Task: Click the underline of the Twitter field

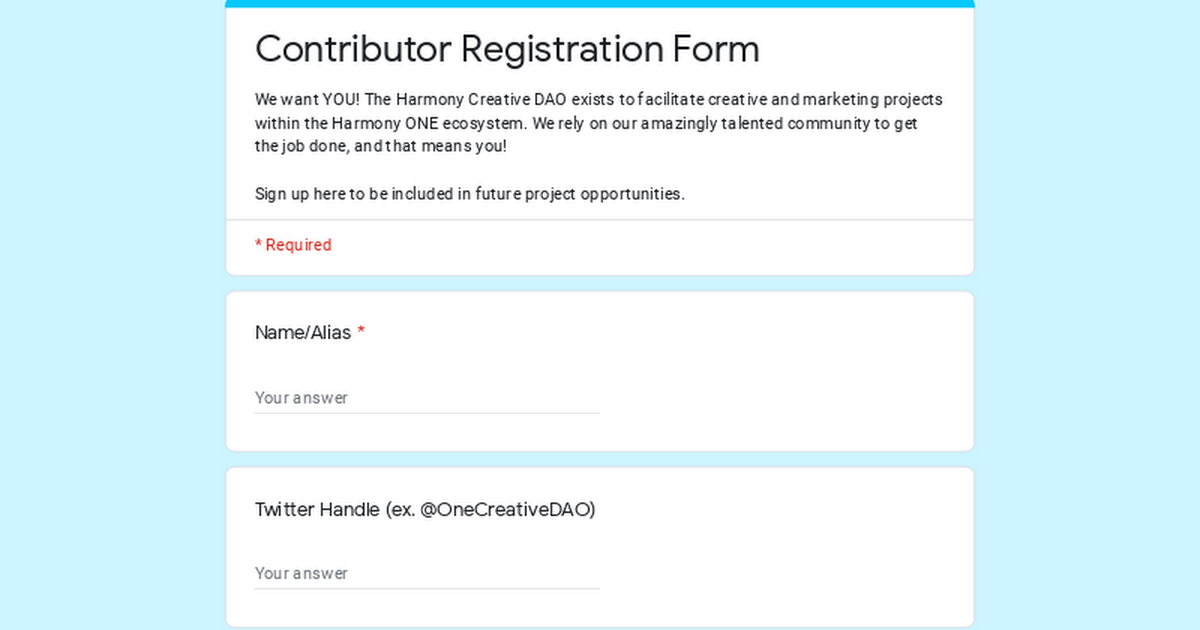Action: [427, 588]
